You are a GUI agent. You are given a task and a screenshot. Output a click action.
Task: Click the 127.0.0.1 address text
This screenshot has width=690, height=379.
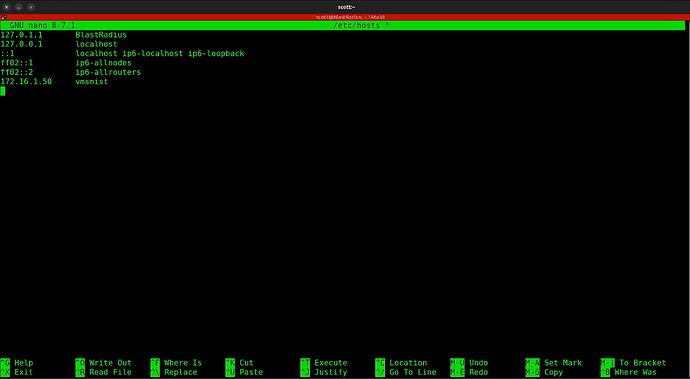coord(22,44)
